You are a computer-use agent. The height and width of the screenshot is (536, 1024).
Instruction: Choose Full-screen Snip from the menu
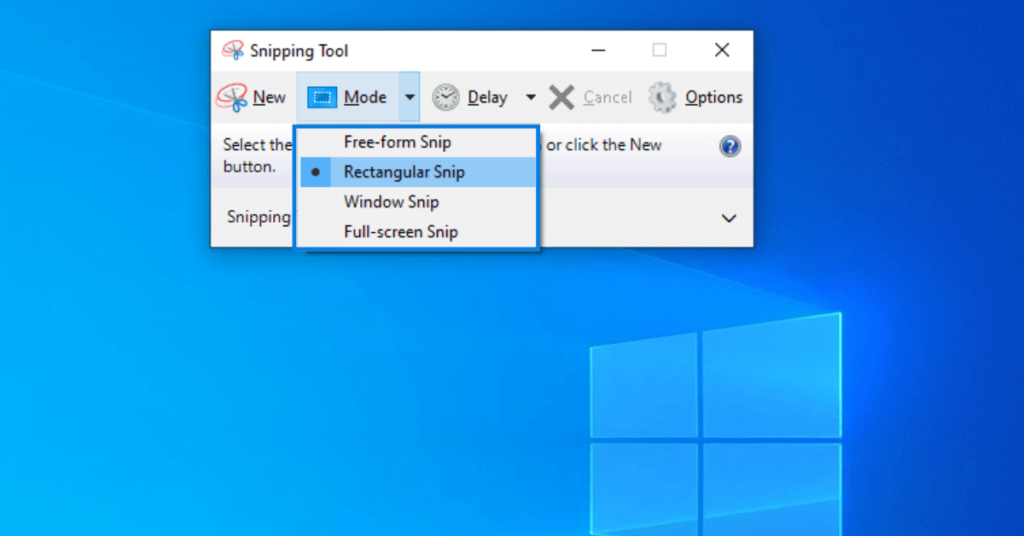point(418,232)
